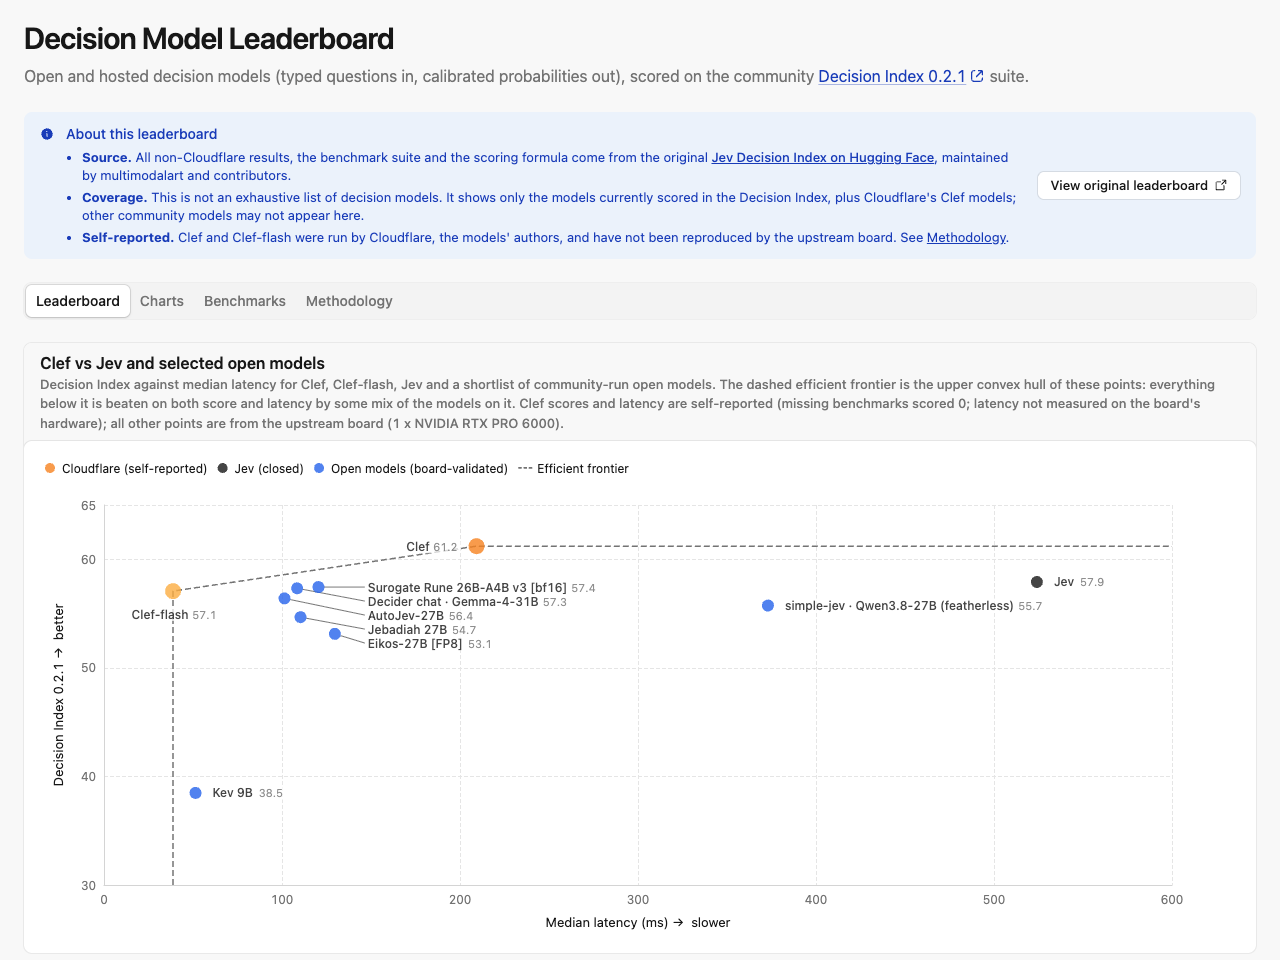Click the Surogate Rune 26B-A4B v3 label
Viewport: 1280px width, 960px height.
[481, 588]
